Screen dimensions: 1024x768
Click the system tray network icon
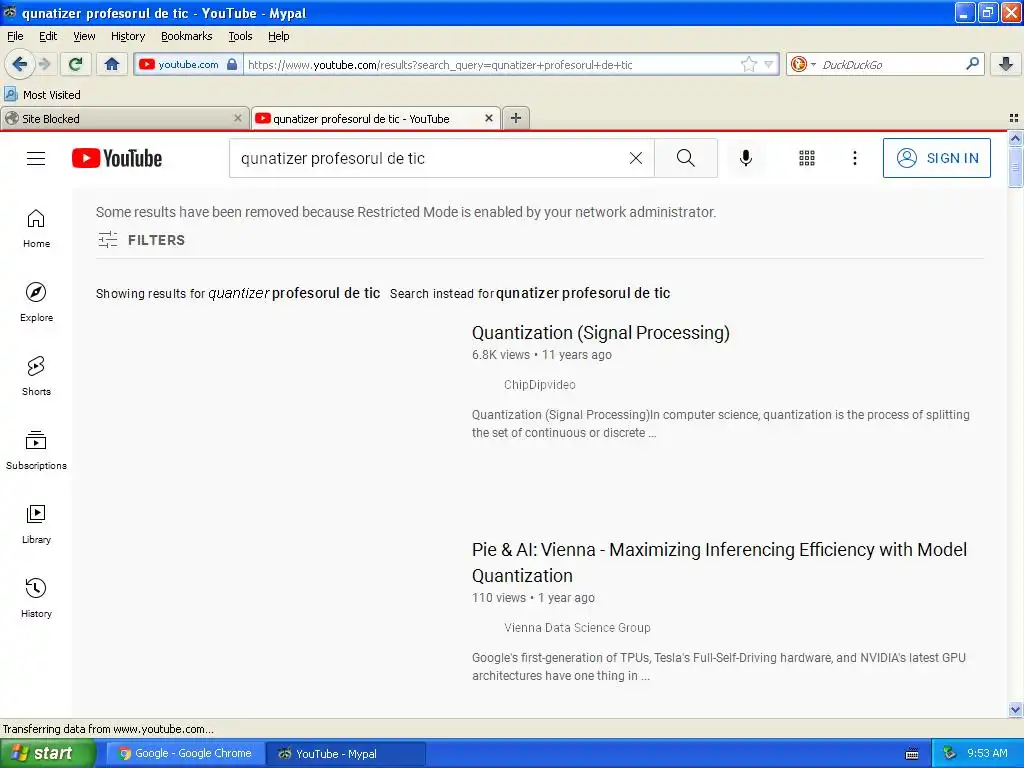pyautogui.click(x=949, y=753)
